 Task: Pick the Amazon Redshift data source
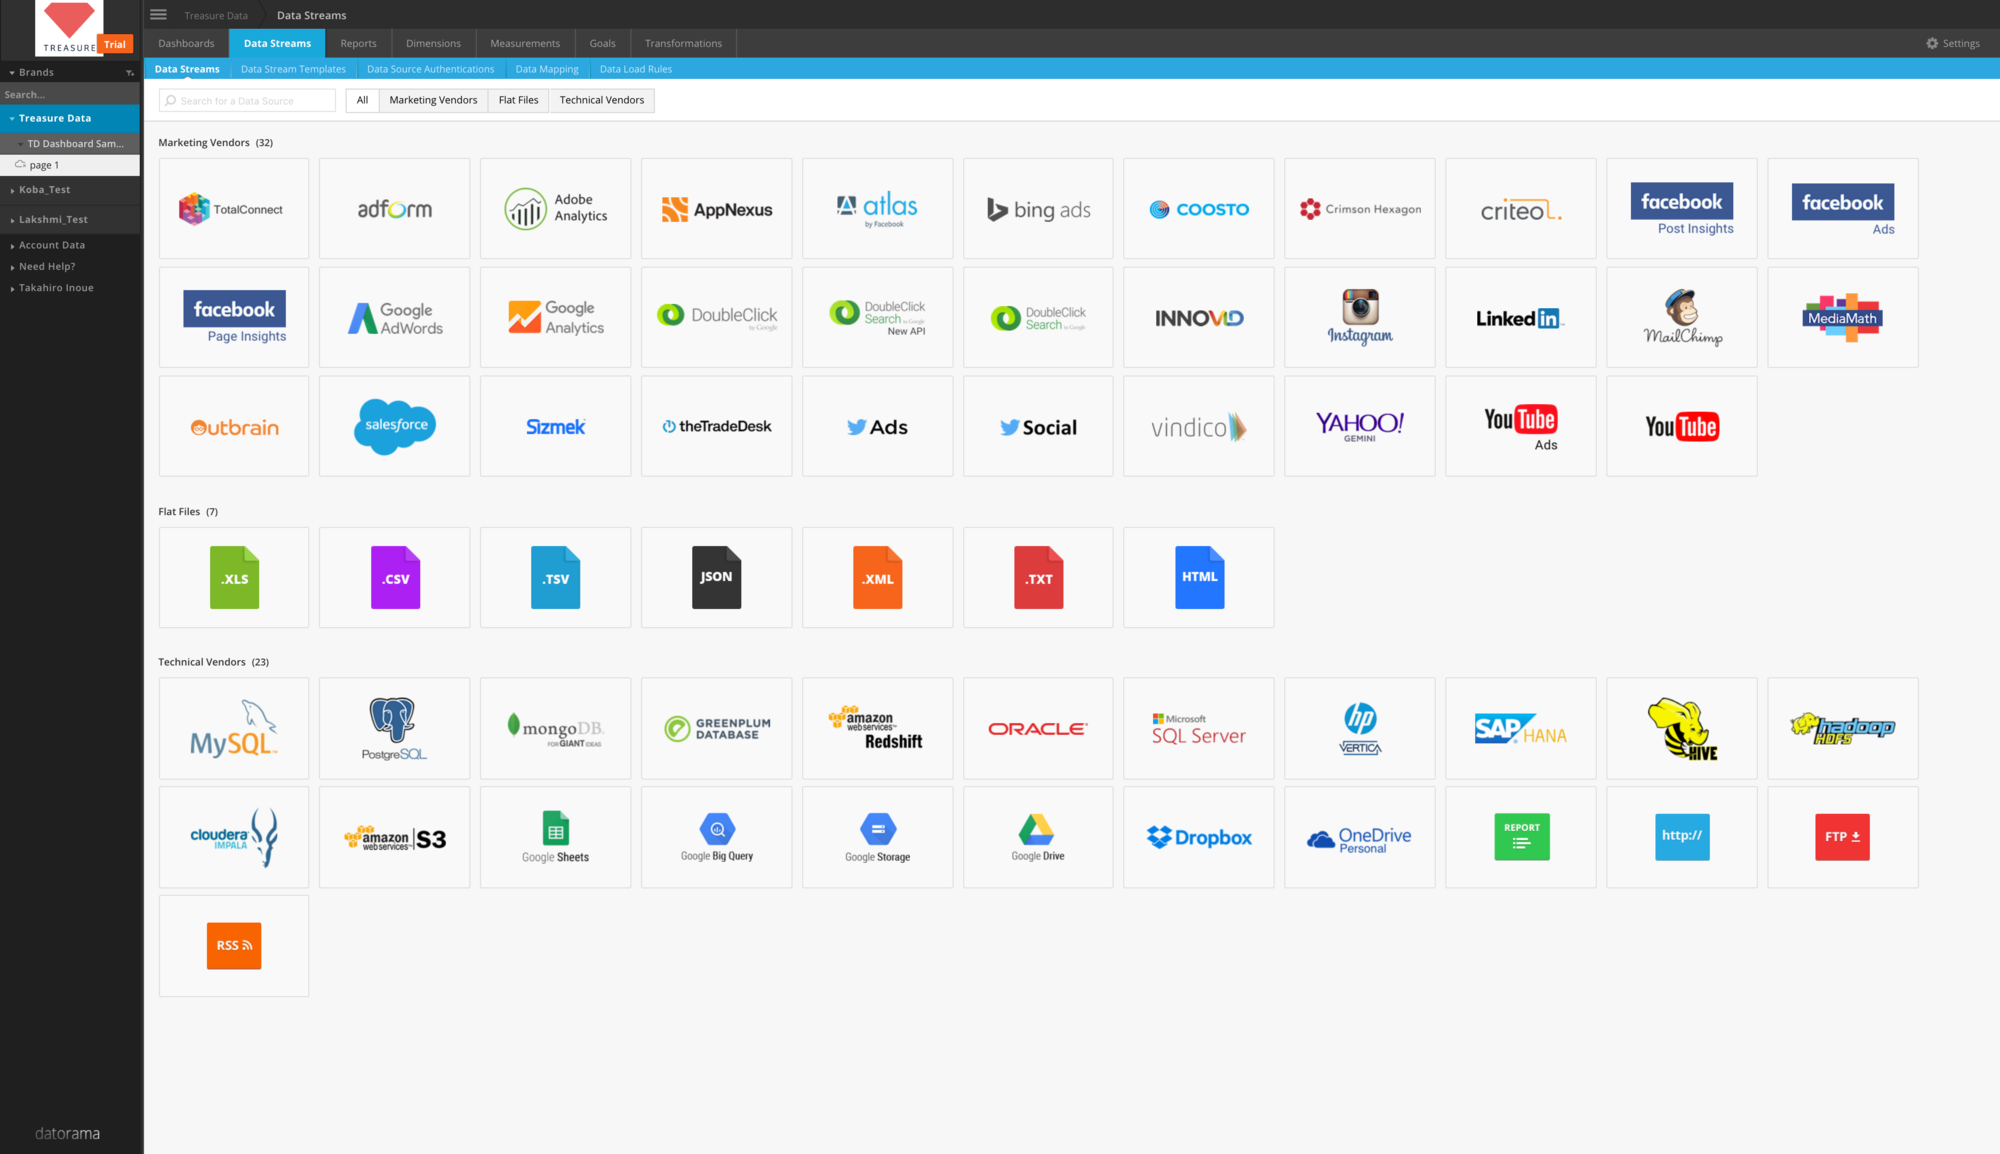click(x=878, y=729)
